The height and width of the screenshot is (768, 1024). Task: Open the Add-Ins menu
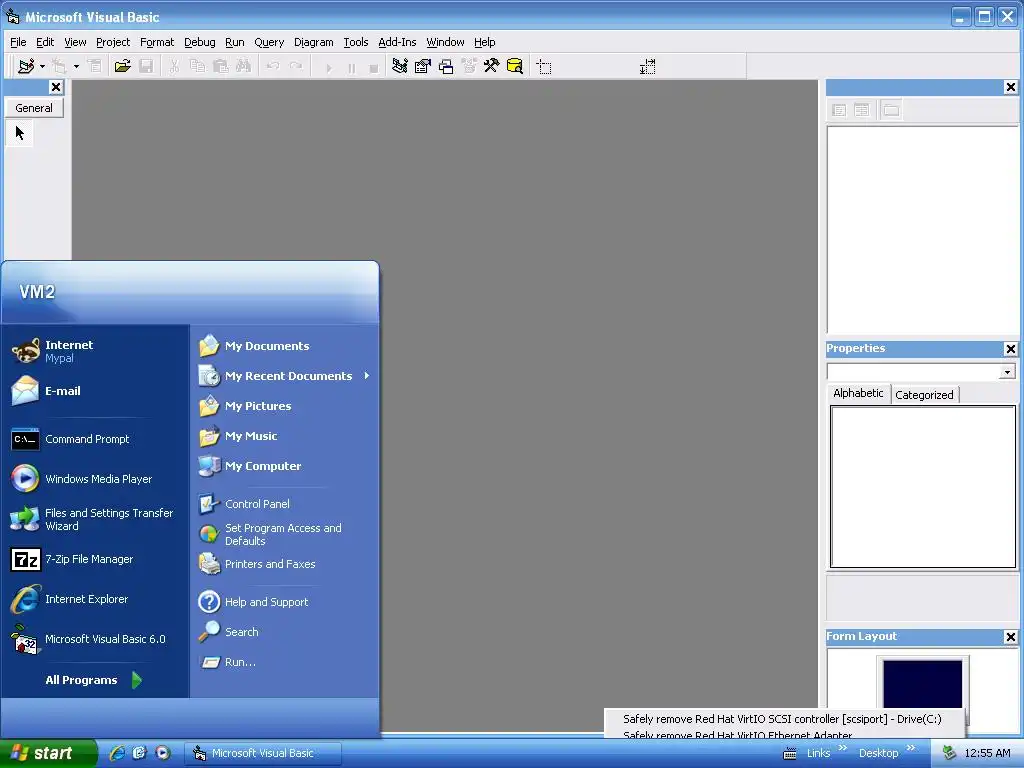(397, 42)
